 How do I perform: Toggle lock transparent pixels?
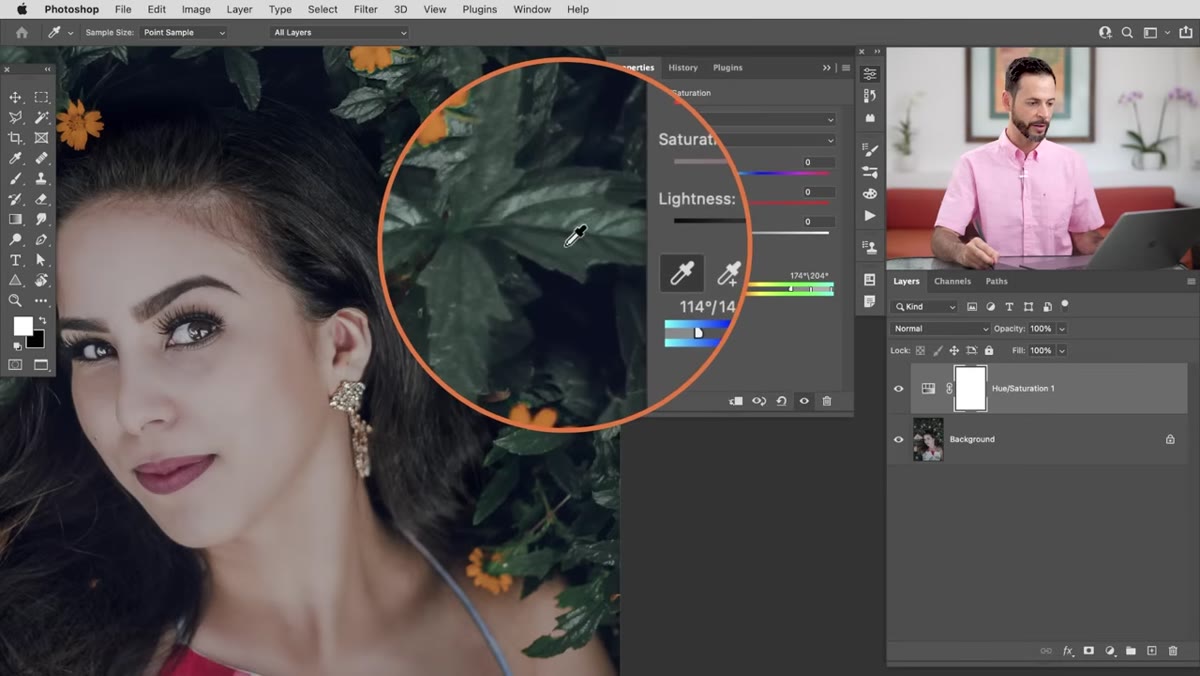coord(922,351)
